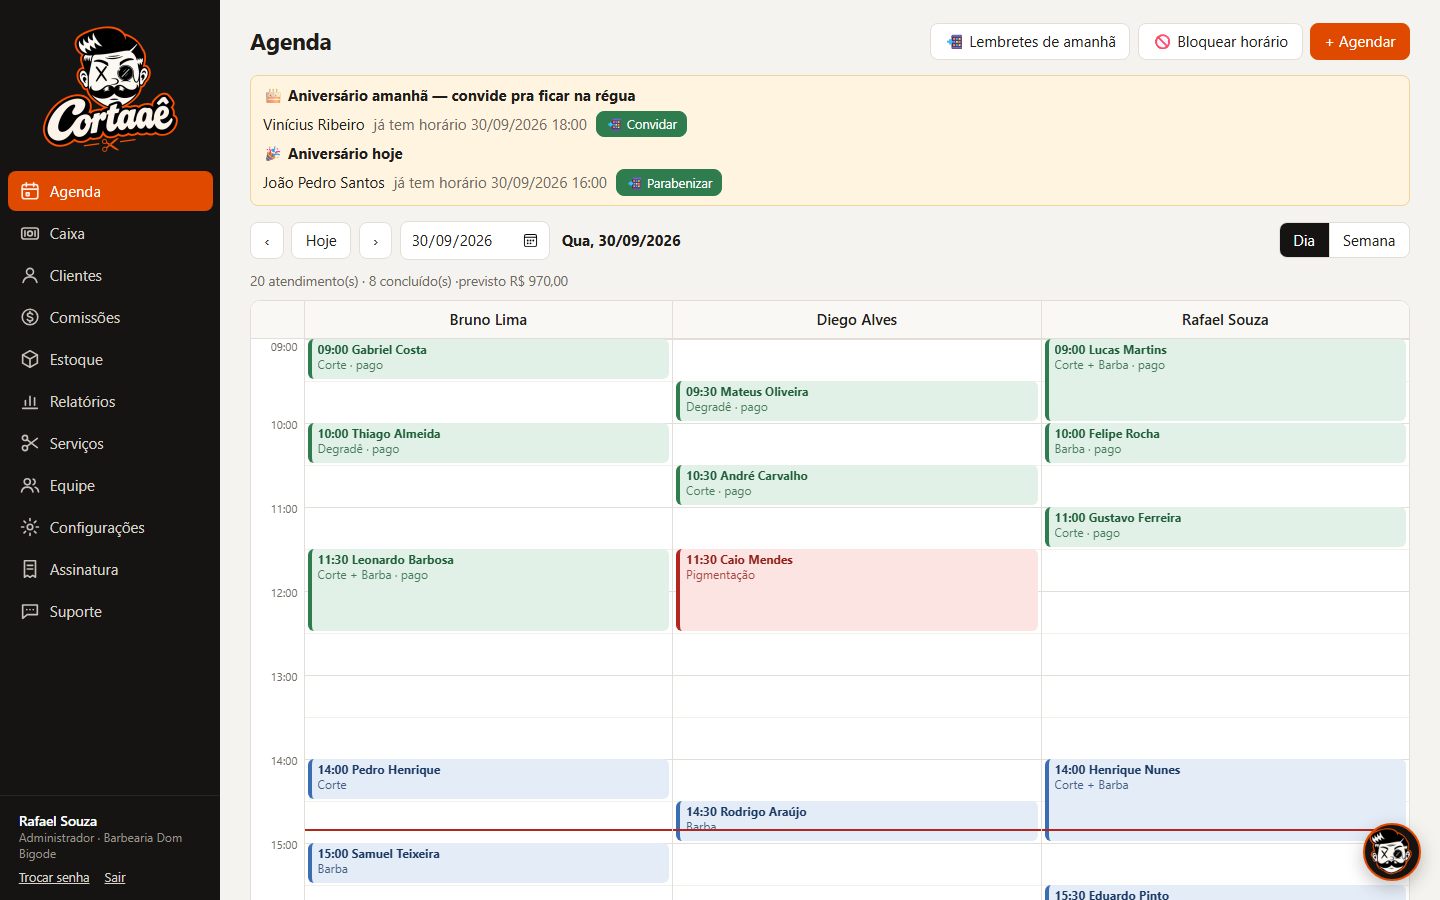Open the 09:30 Mateus Oliveira appointment
The width and height of the screenshot is (1440, 900).
tap(857, 401)
